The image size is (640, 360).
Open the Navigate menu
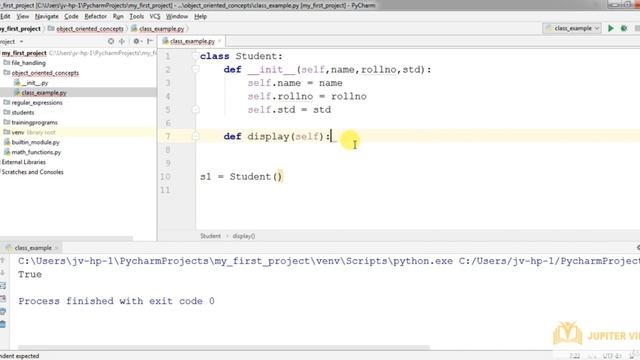coord(47,16)
